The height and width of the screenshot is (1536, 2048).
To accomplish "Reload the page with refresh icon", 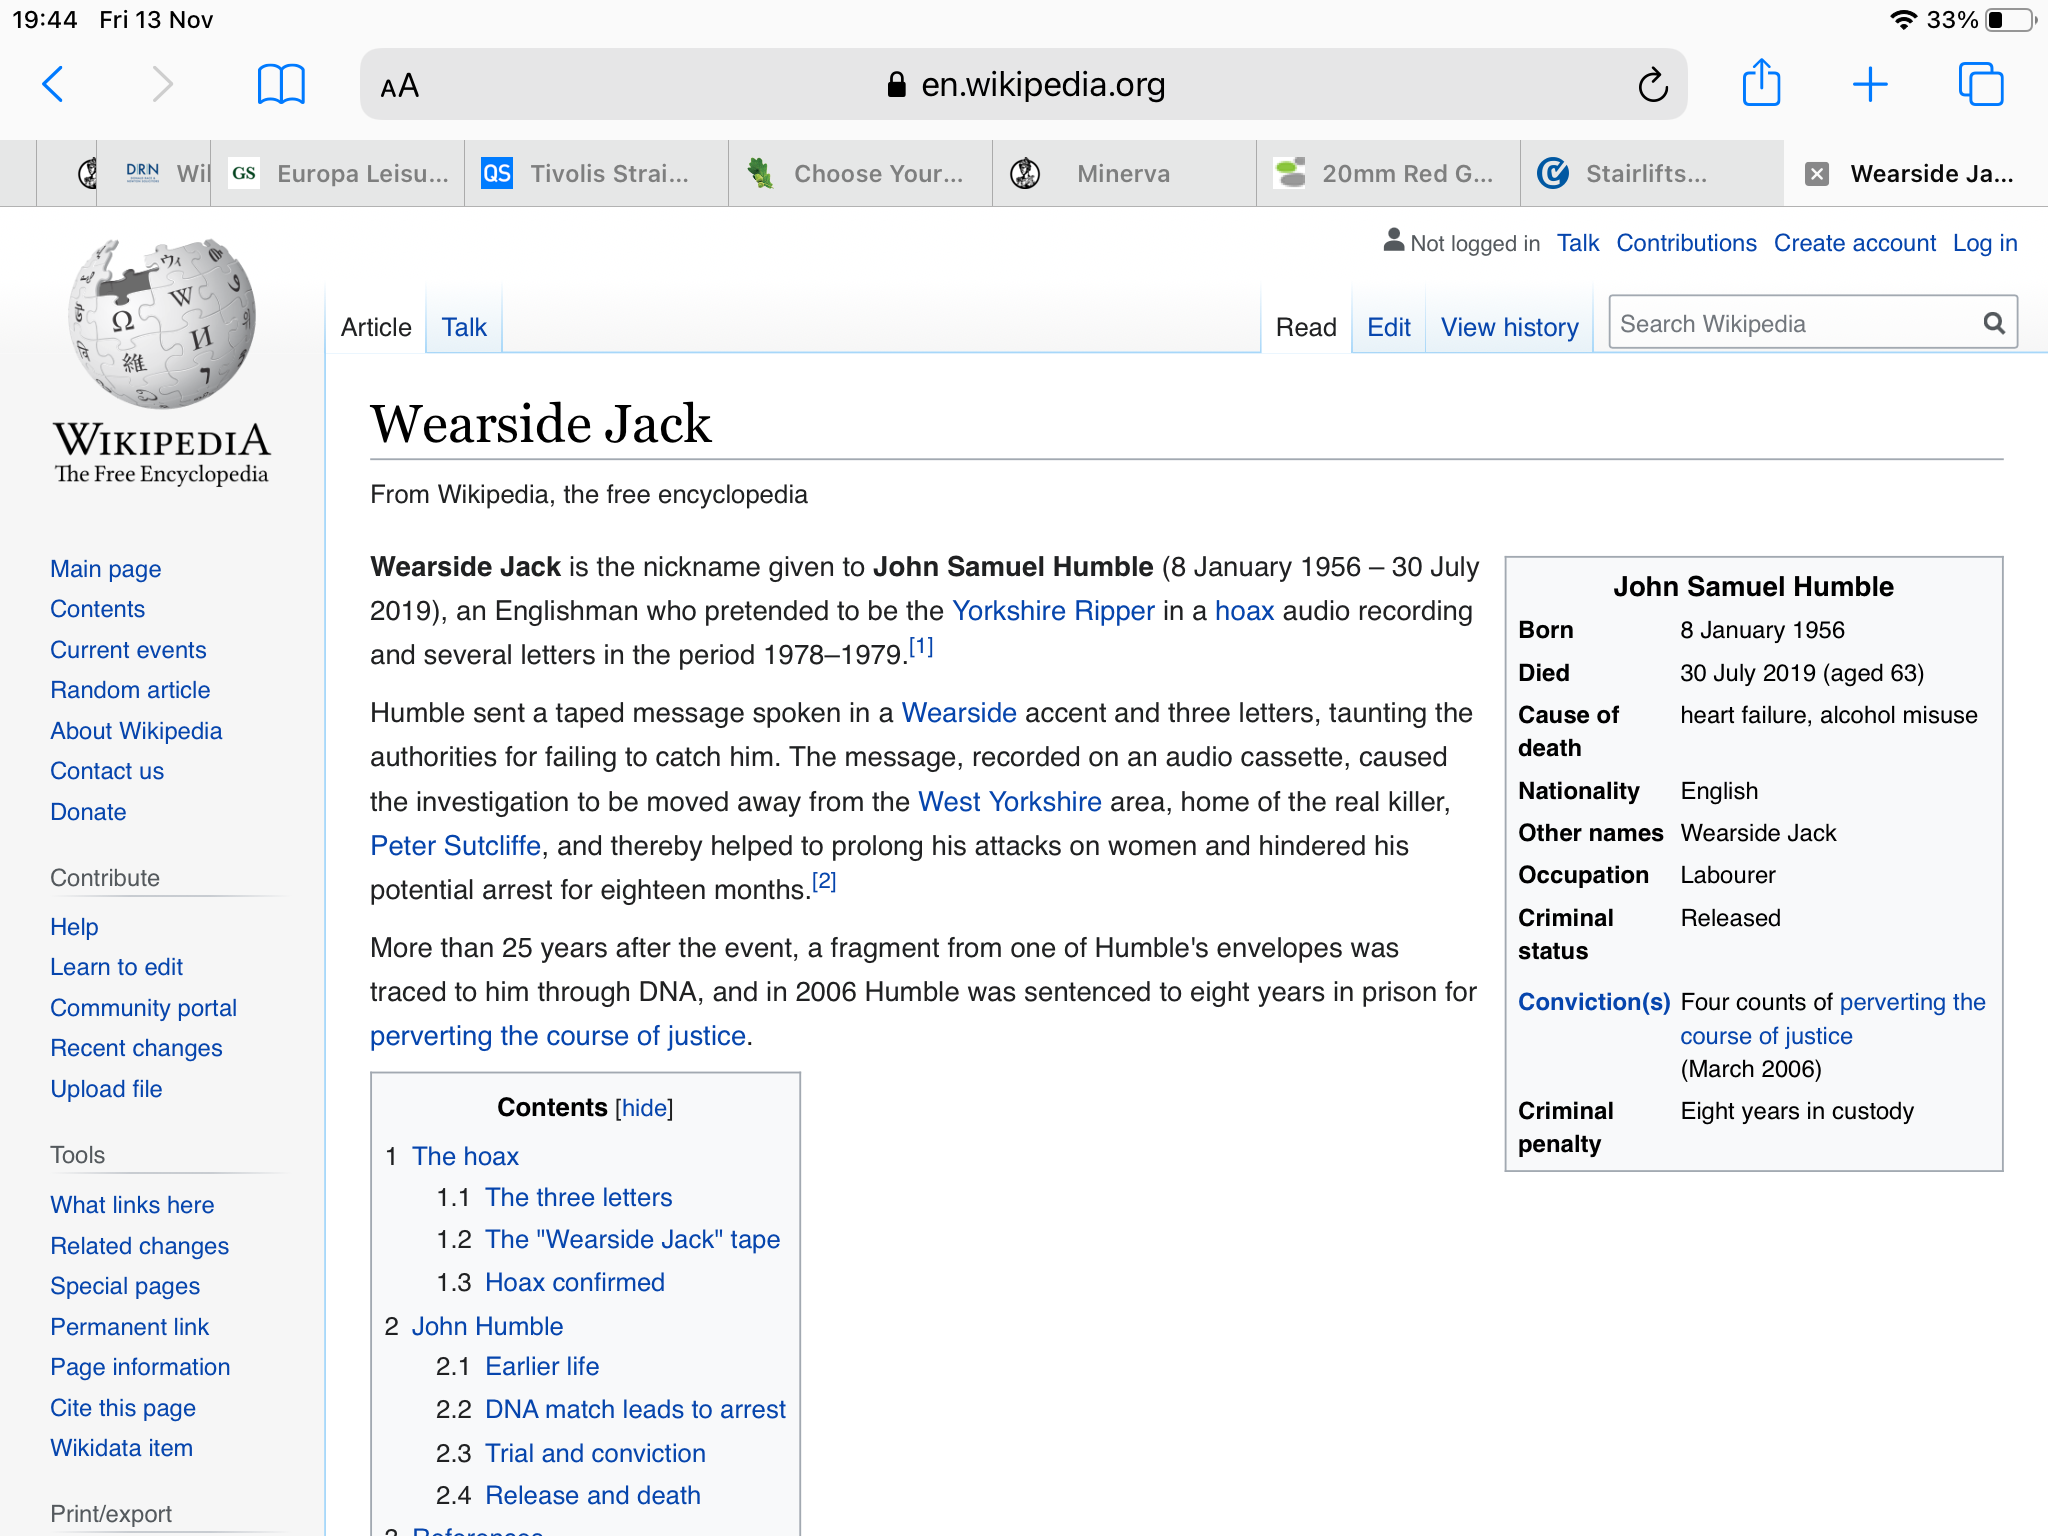I will pos(1653,85).
